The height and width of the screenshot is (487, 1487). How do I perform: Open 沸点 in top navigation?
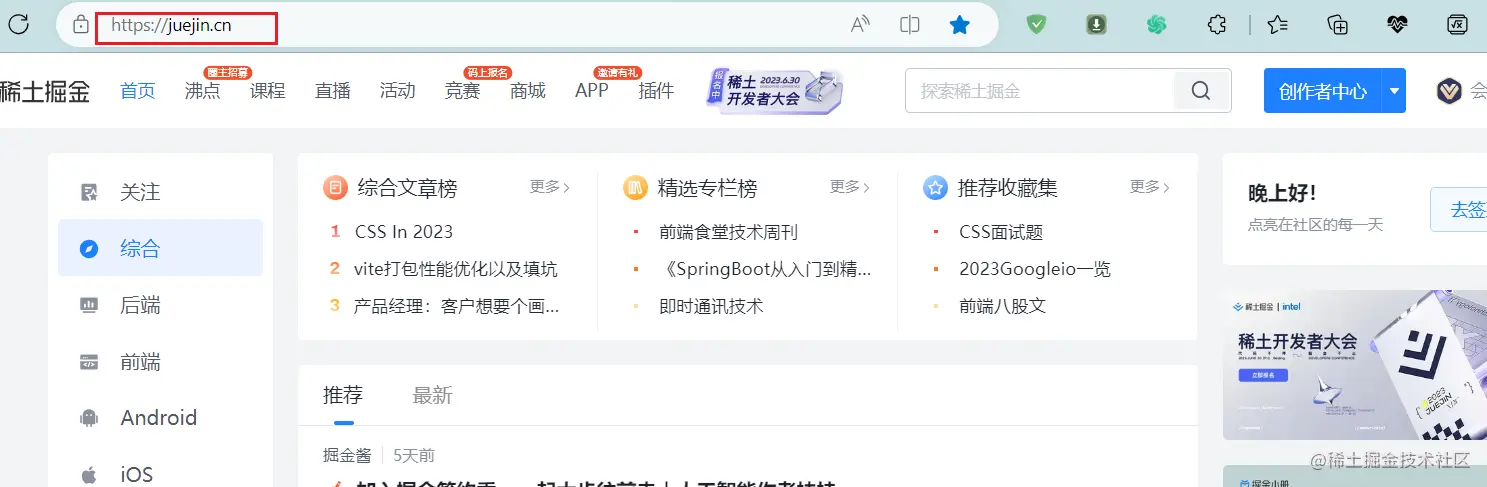[203, 91]
